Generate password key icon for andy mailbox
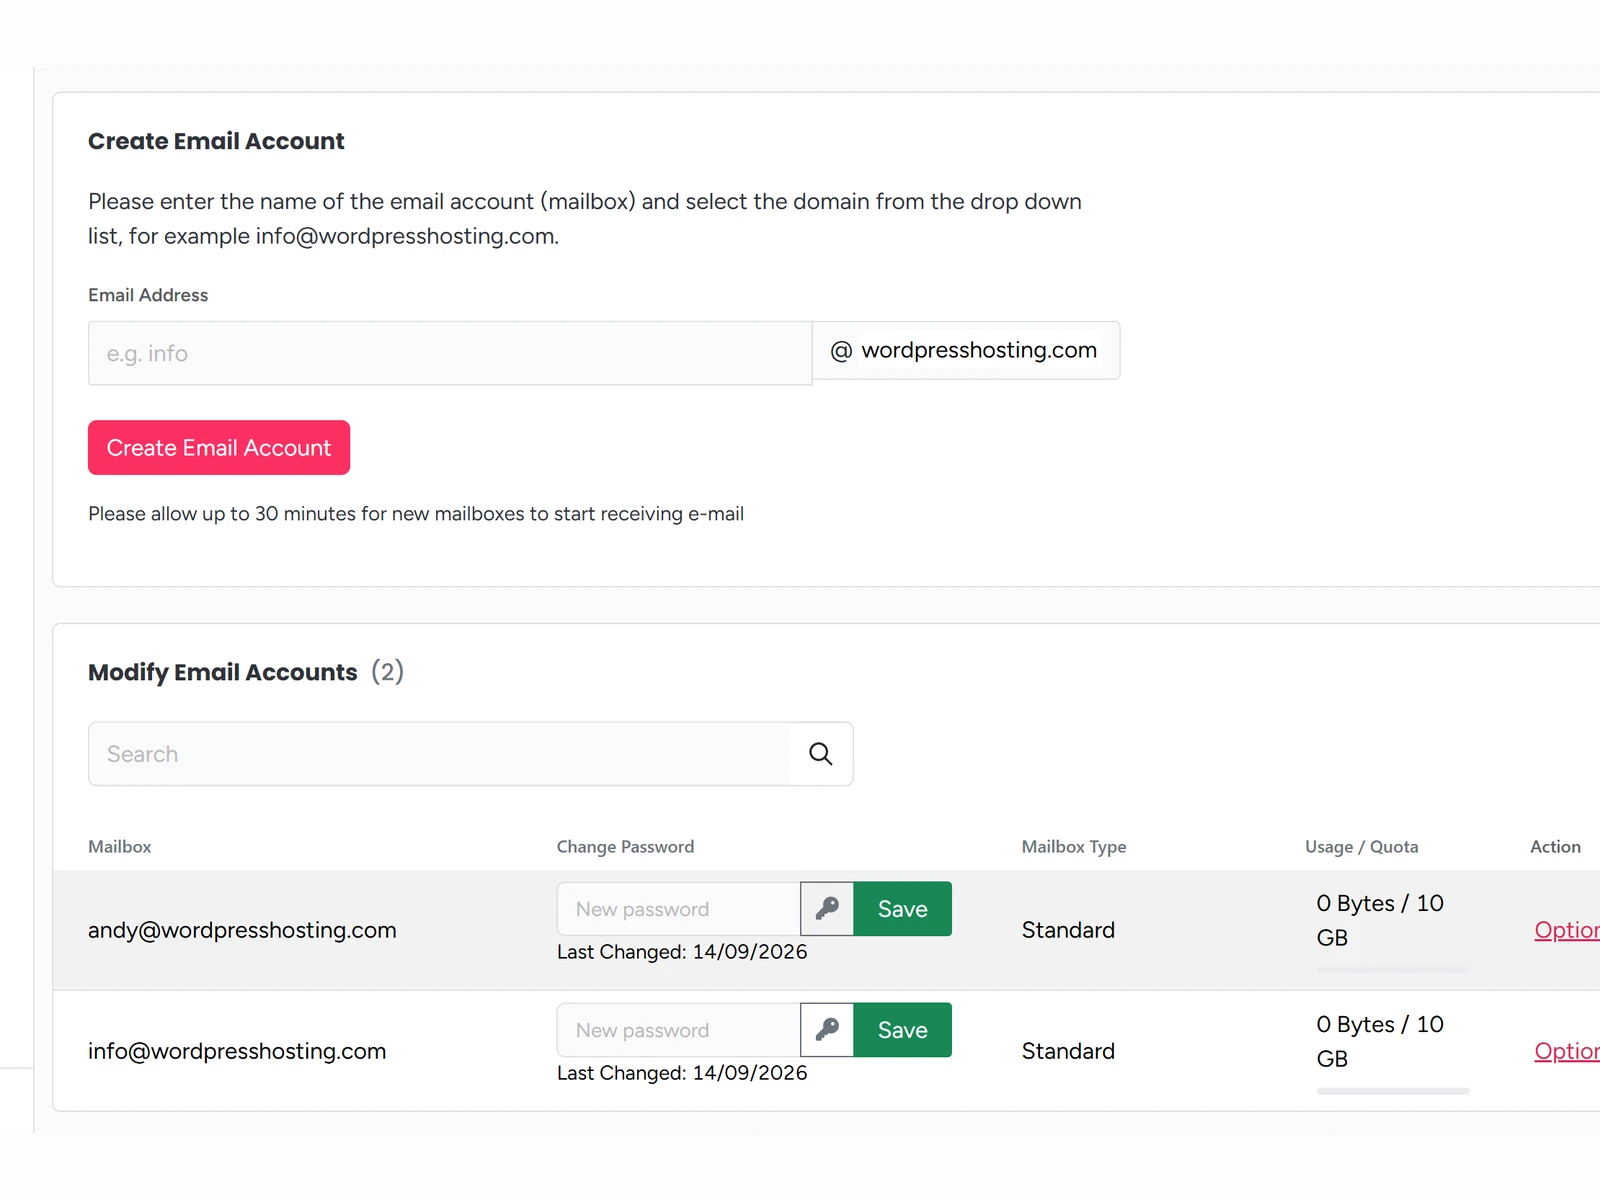The image size is (1600, 1200). pos(827,909)
